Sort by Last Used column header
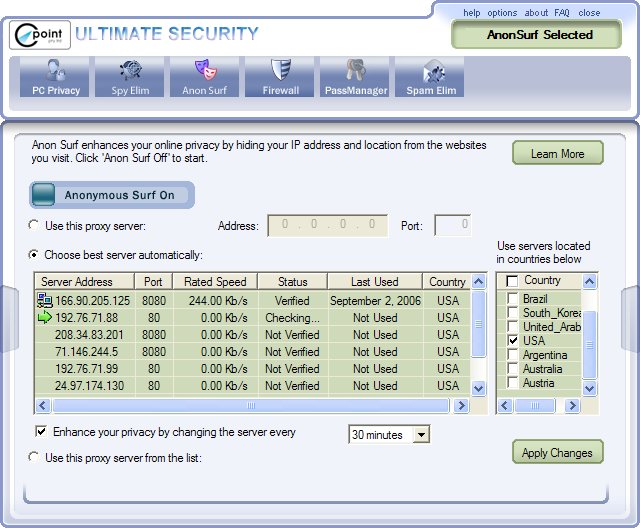The height and width of the screenshot is (528, 640). coord(375,282)
